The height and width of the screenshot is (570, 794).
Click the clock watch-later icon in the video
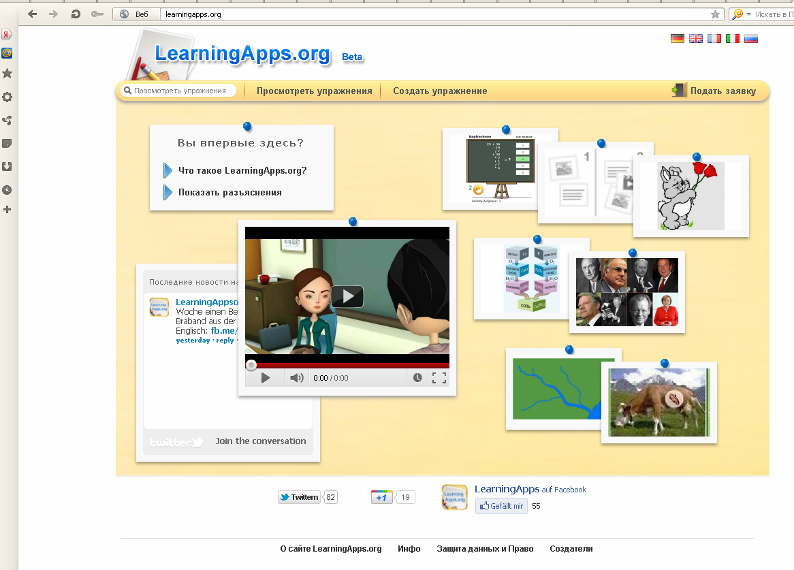[417, 378]
